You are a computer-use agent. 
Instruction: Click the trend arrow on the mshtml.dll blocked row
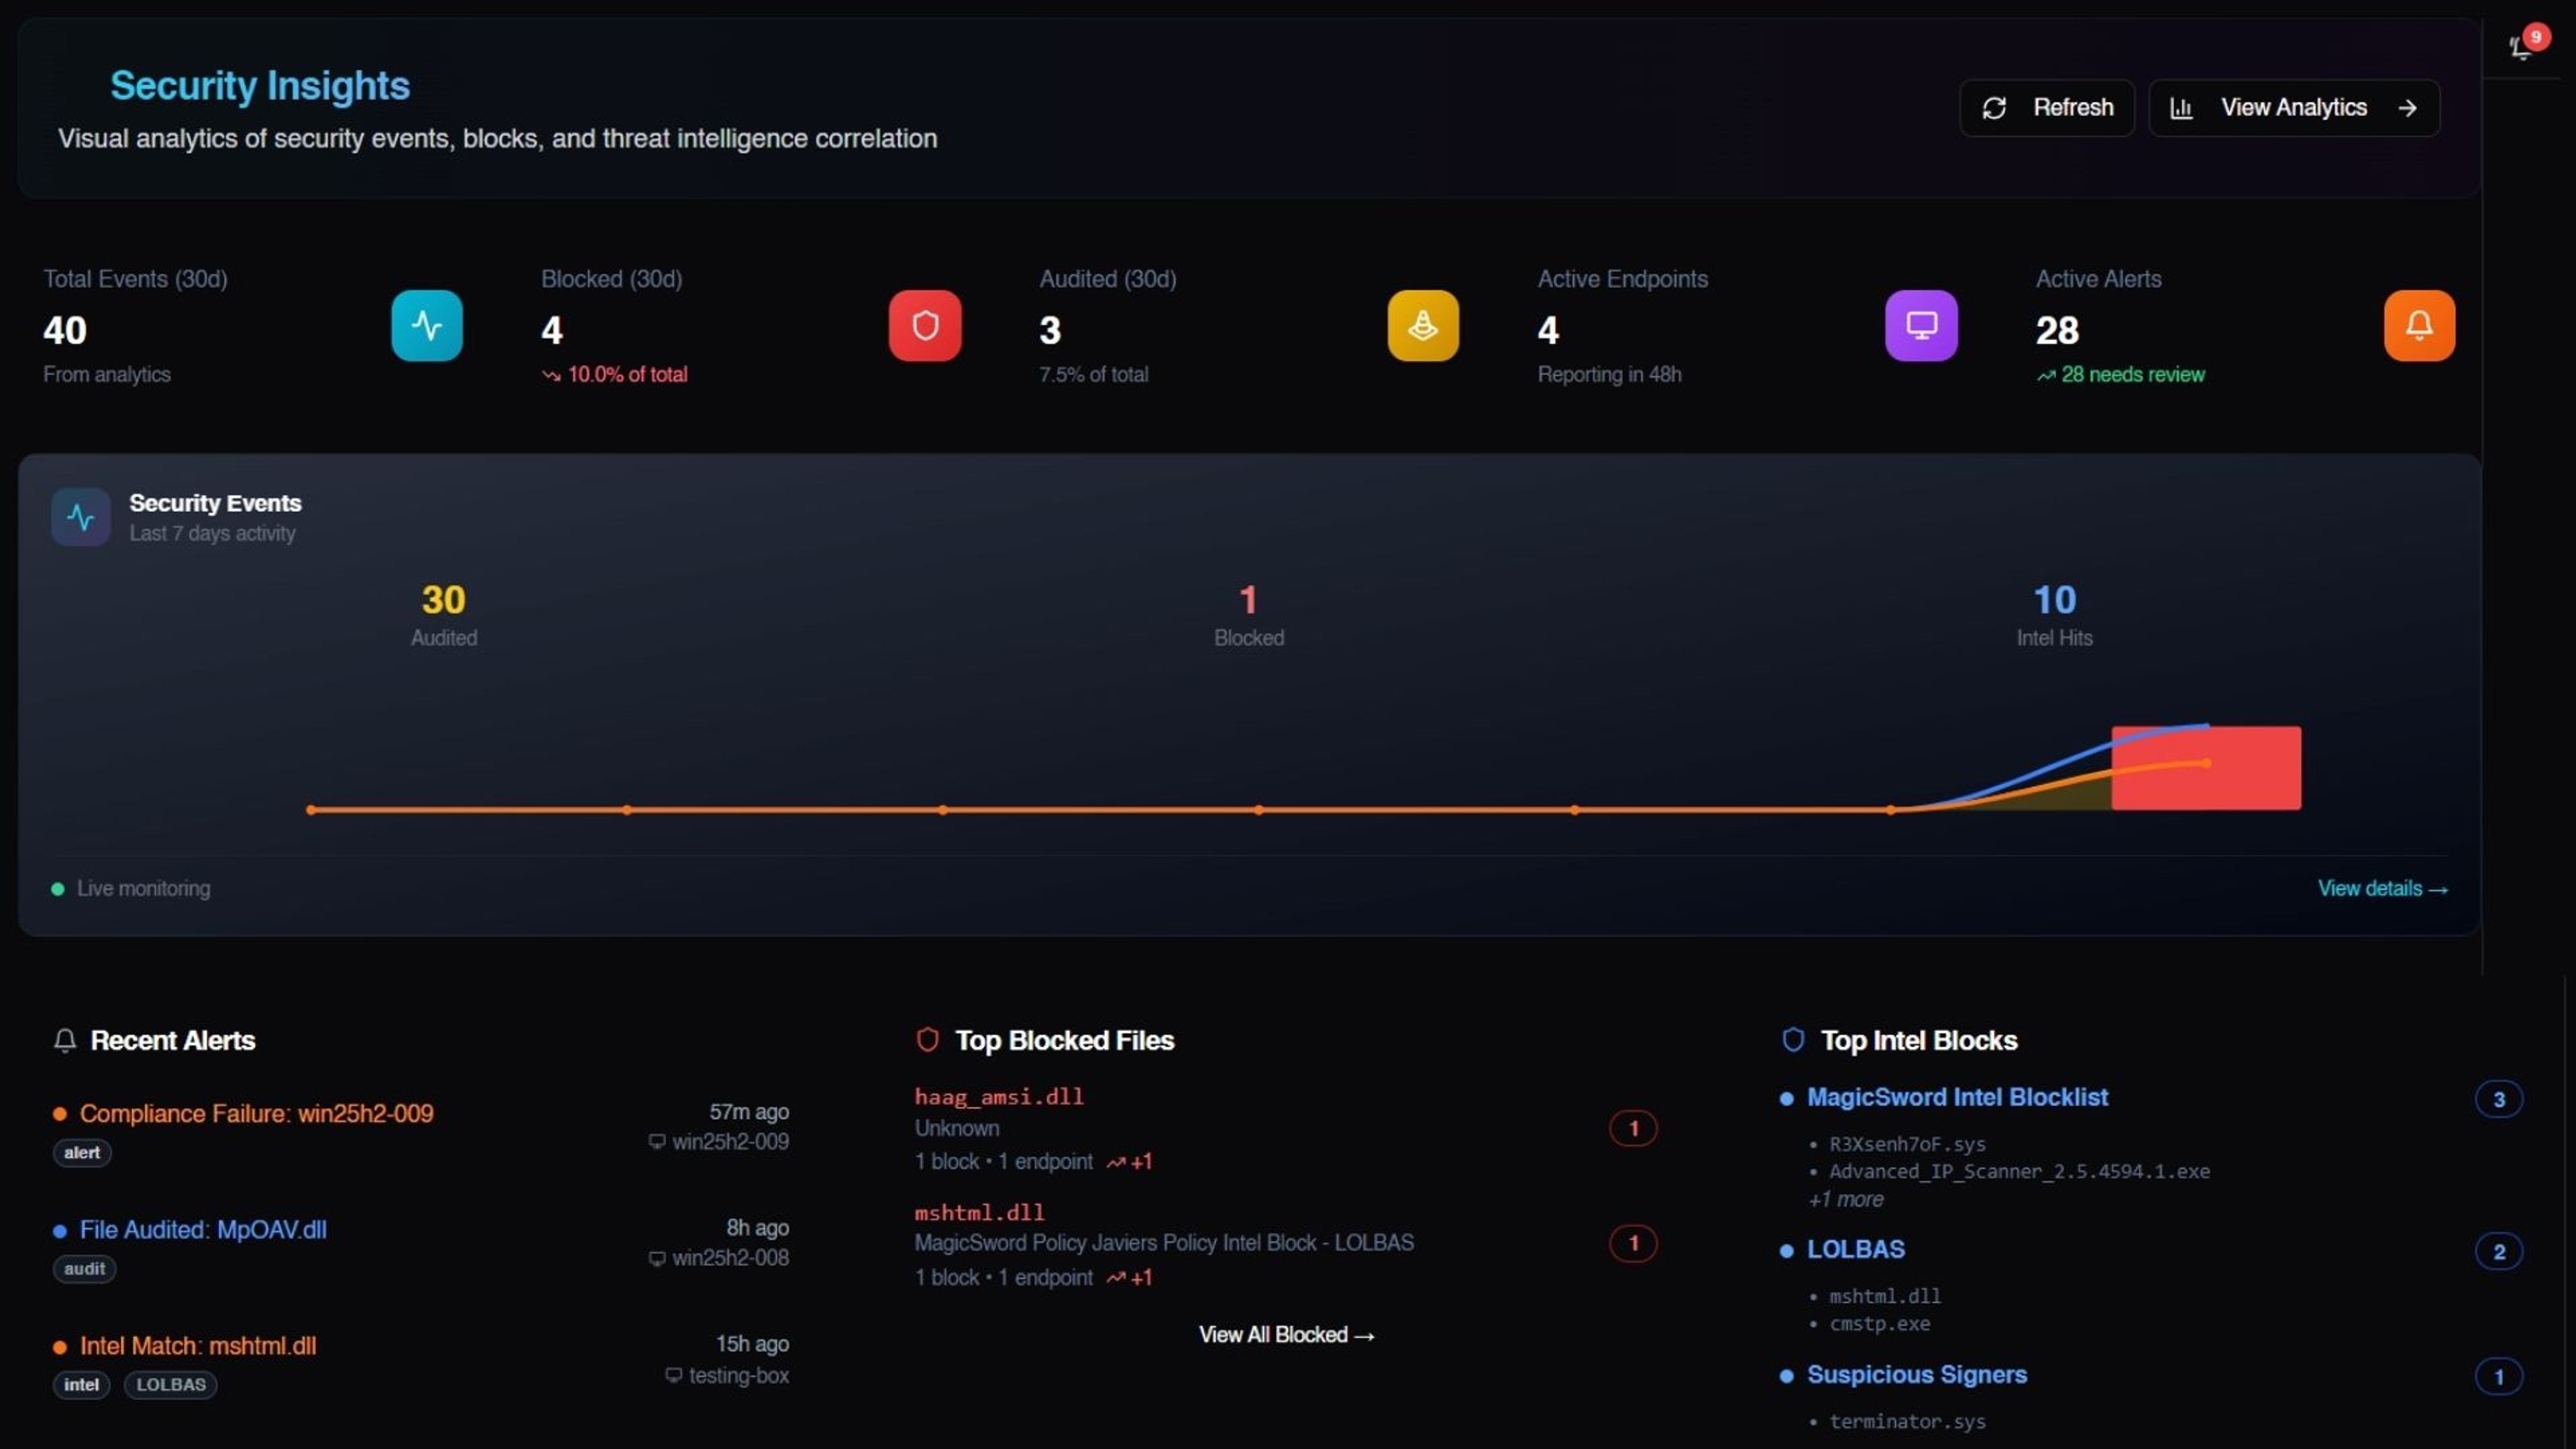point(1116,1278)
